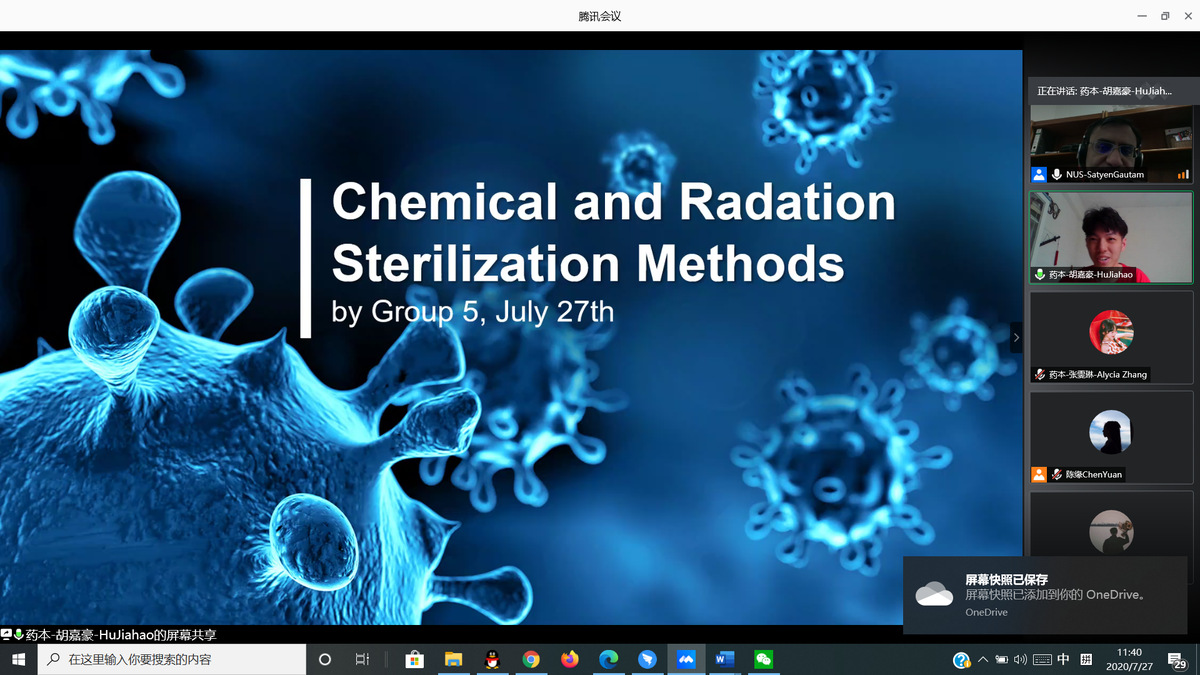The height and width of the screenshot is (675, 1200).
Task: Toggle the 中 input language indicator
Action: tap(1063, 660)
